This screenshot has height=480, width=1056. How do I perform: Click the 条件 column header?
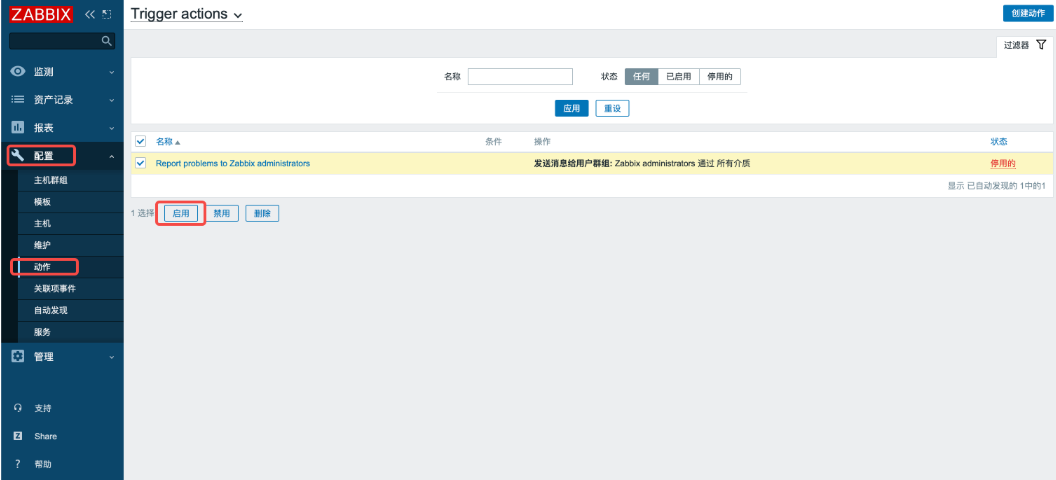tap(494, 141)
